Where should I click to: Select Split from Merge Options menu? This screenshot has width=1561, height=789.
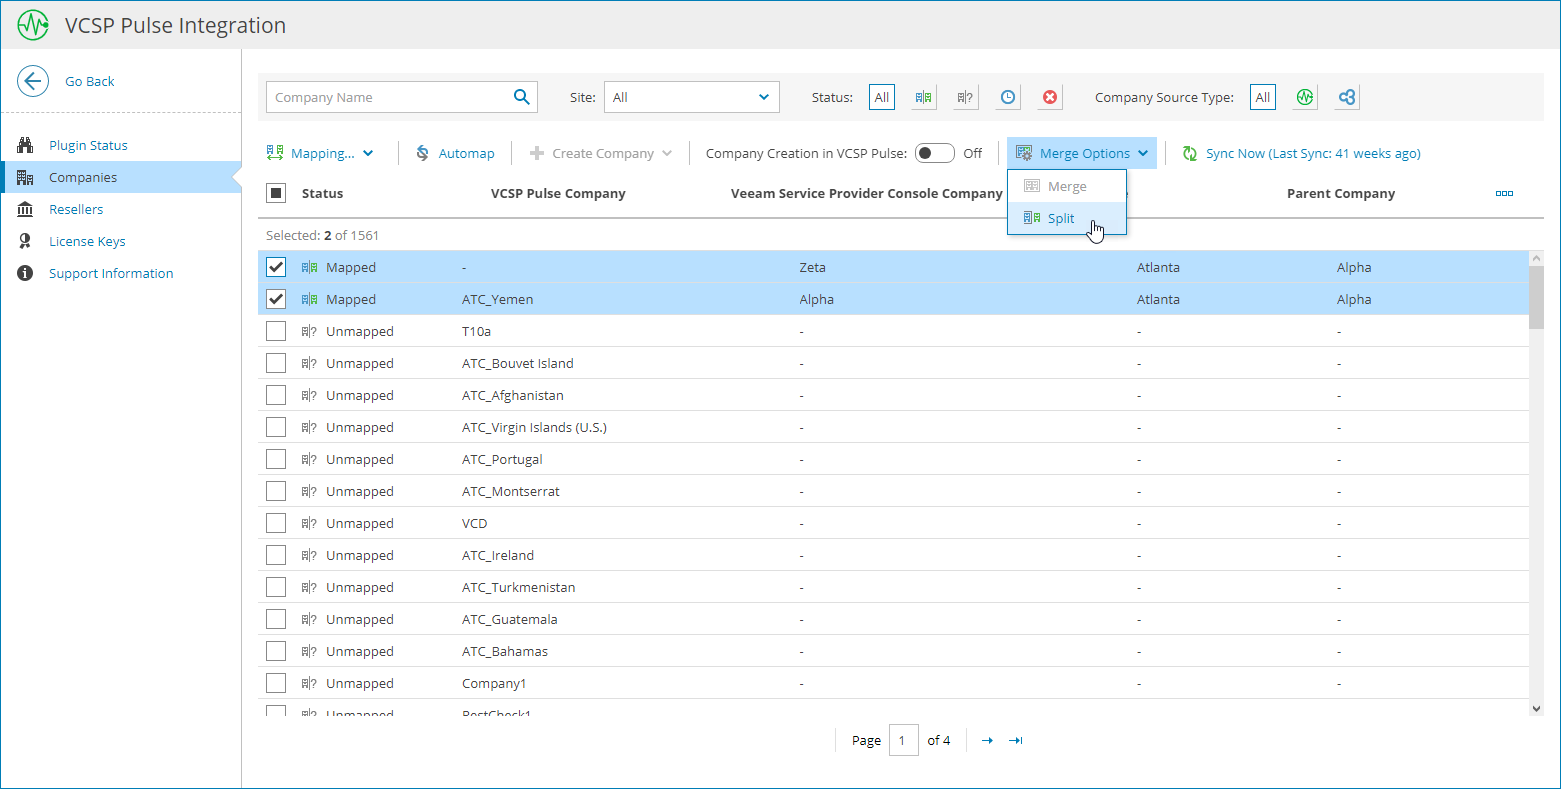coord(1067,218)
